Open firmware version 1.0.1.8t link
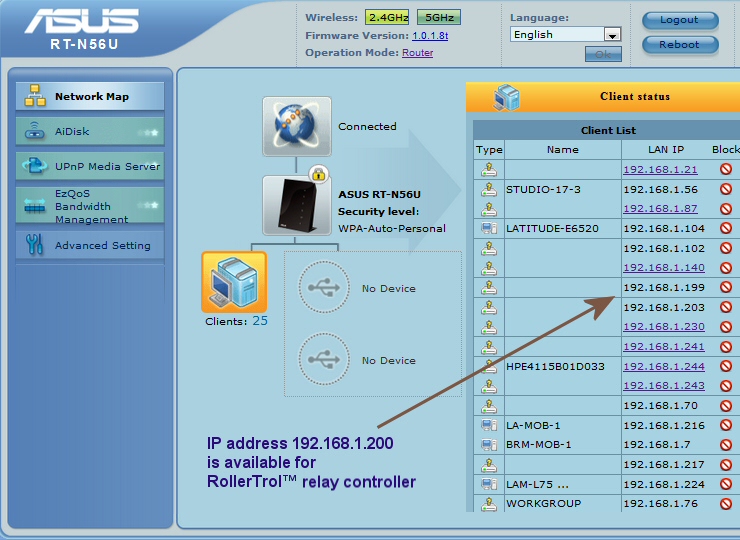This screenshot has height=540, width=740. [430, 35]
